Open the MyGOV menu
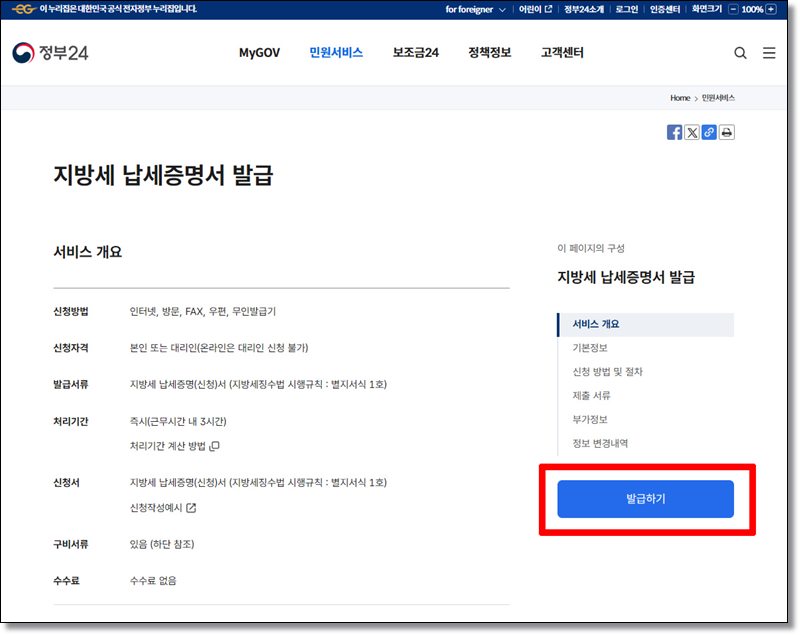This screenshot has width=800, height=635. pos(259,53)
